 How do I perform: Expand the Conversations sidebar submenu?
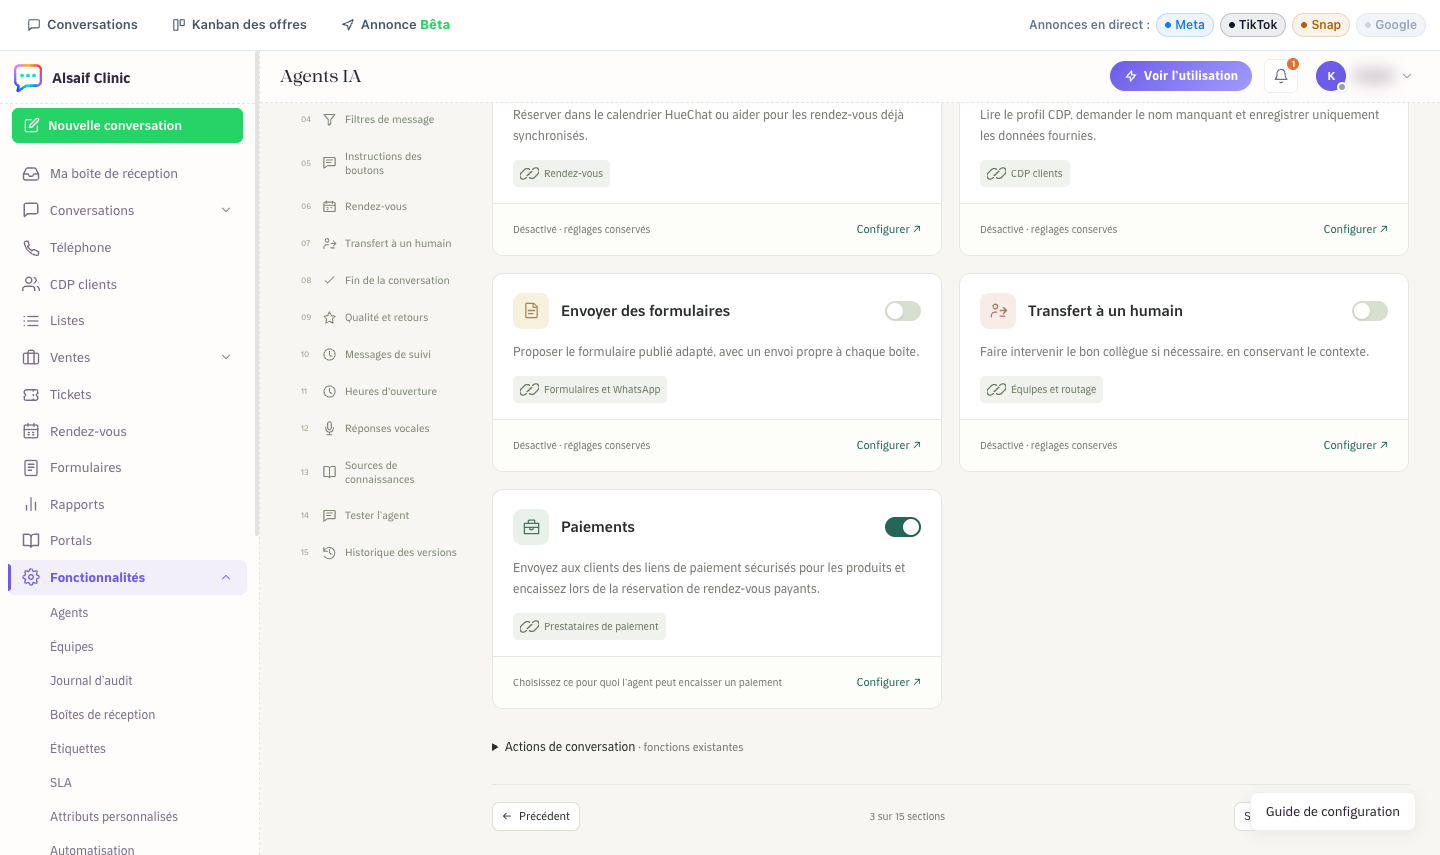[x=226, y=211]
